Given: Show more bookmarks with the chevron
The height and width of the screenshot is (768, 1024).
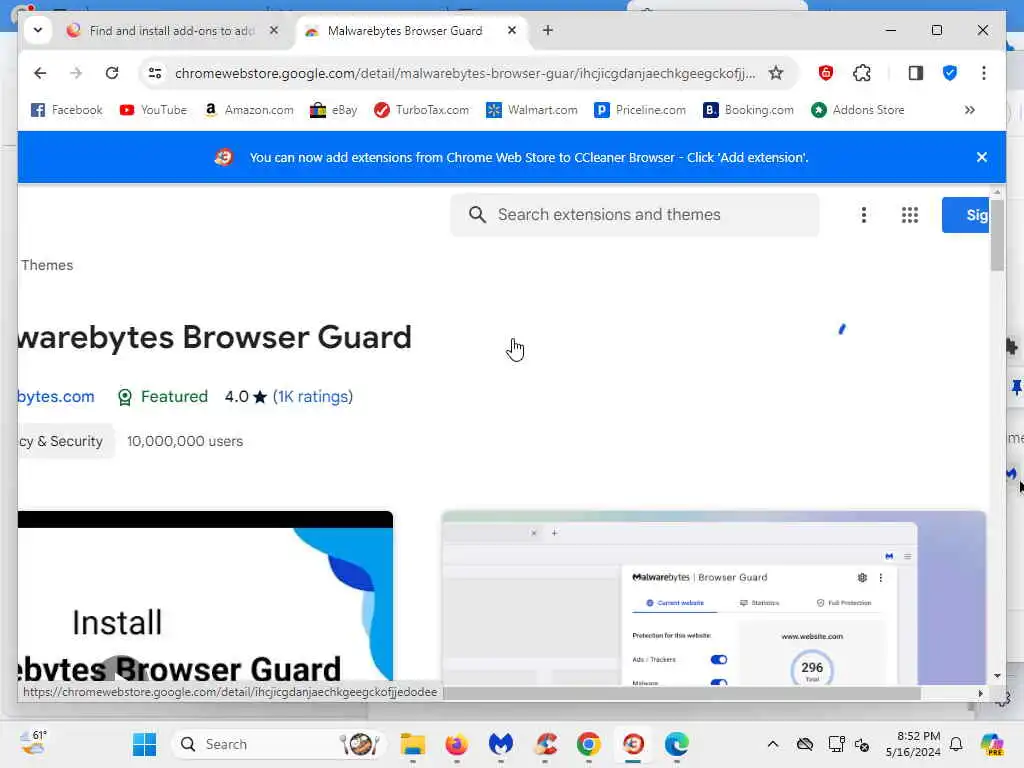Looking at the screenshot, I should (970, 110).
